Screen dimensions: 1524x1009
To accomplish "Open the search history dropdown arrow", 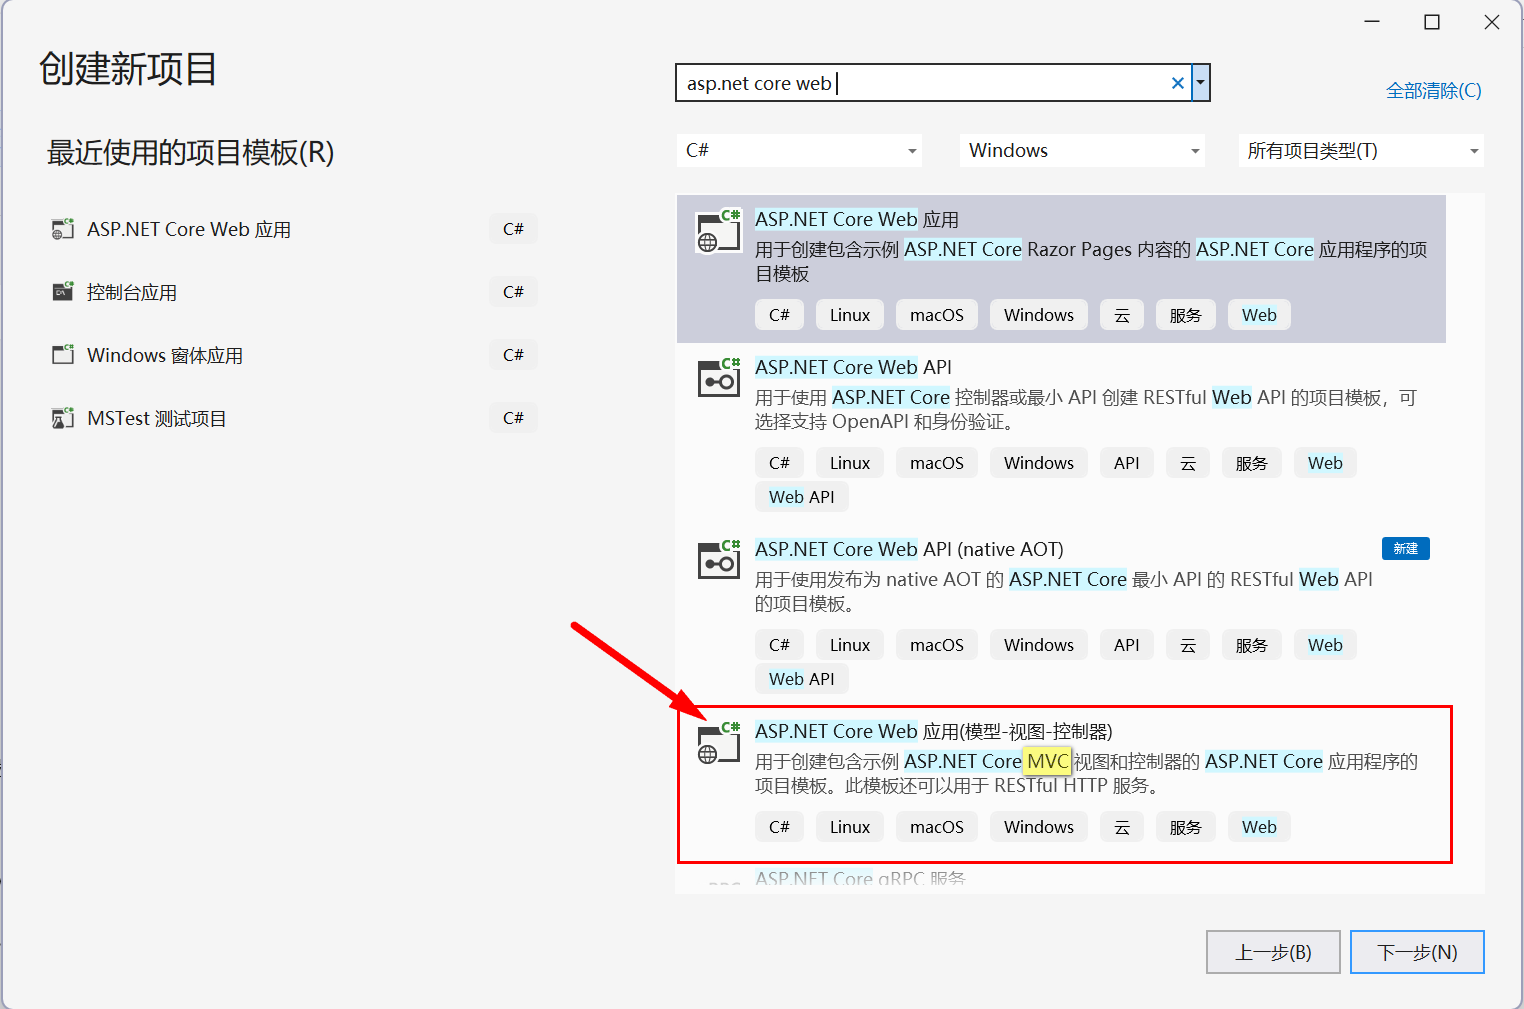I will (1201, 83).
